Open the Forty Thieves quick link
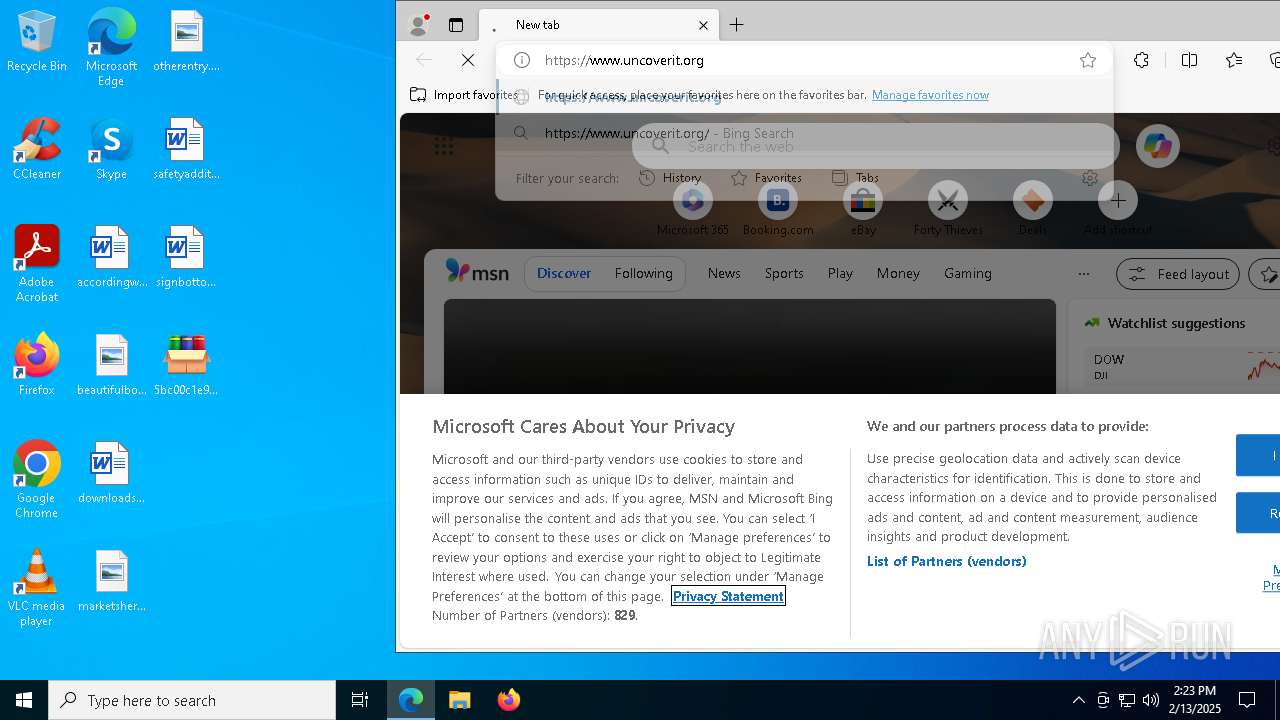The width and height of the screenshot is (1280, 720). (948, 209)
